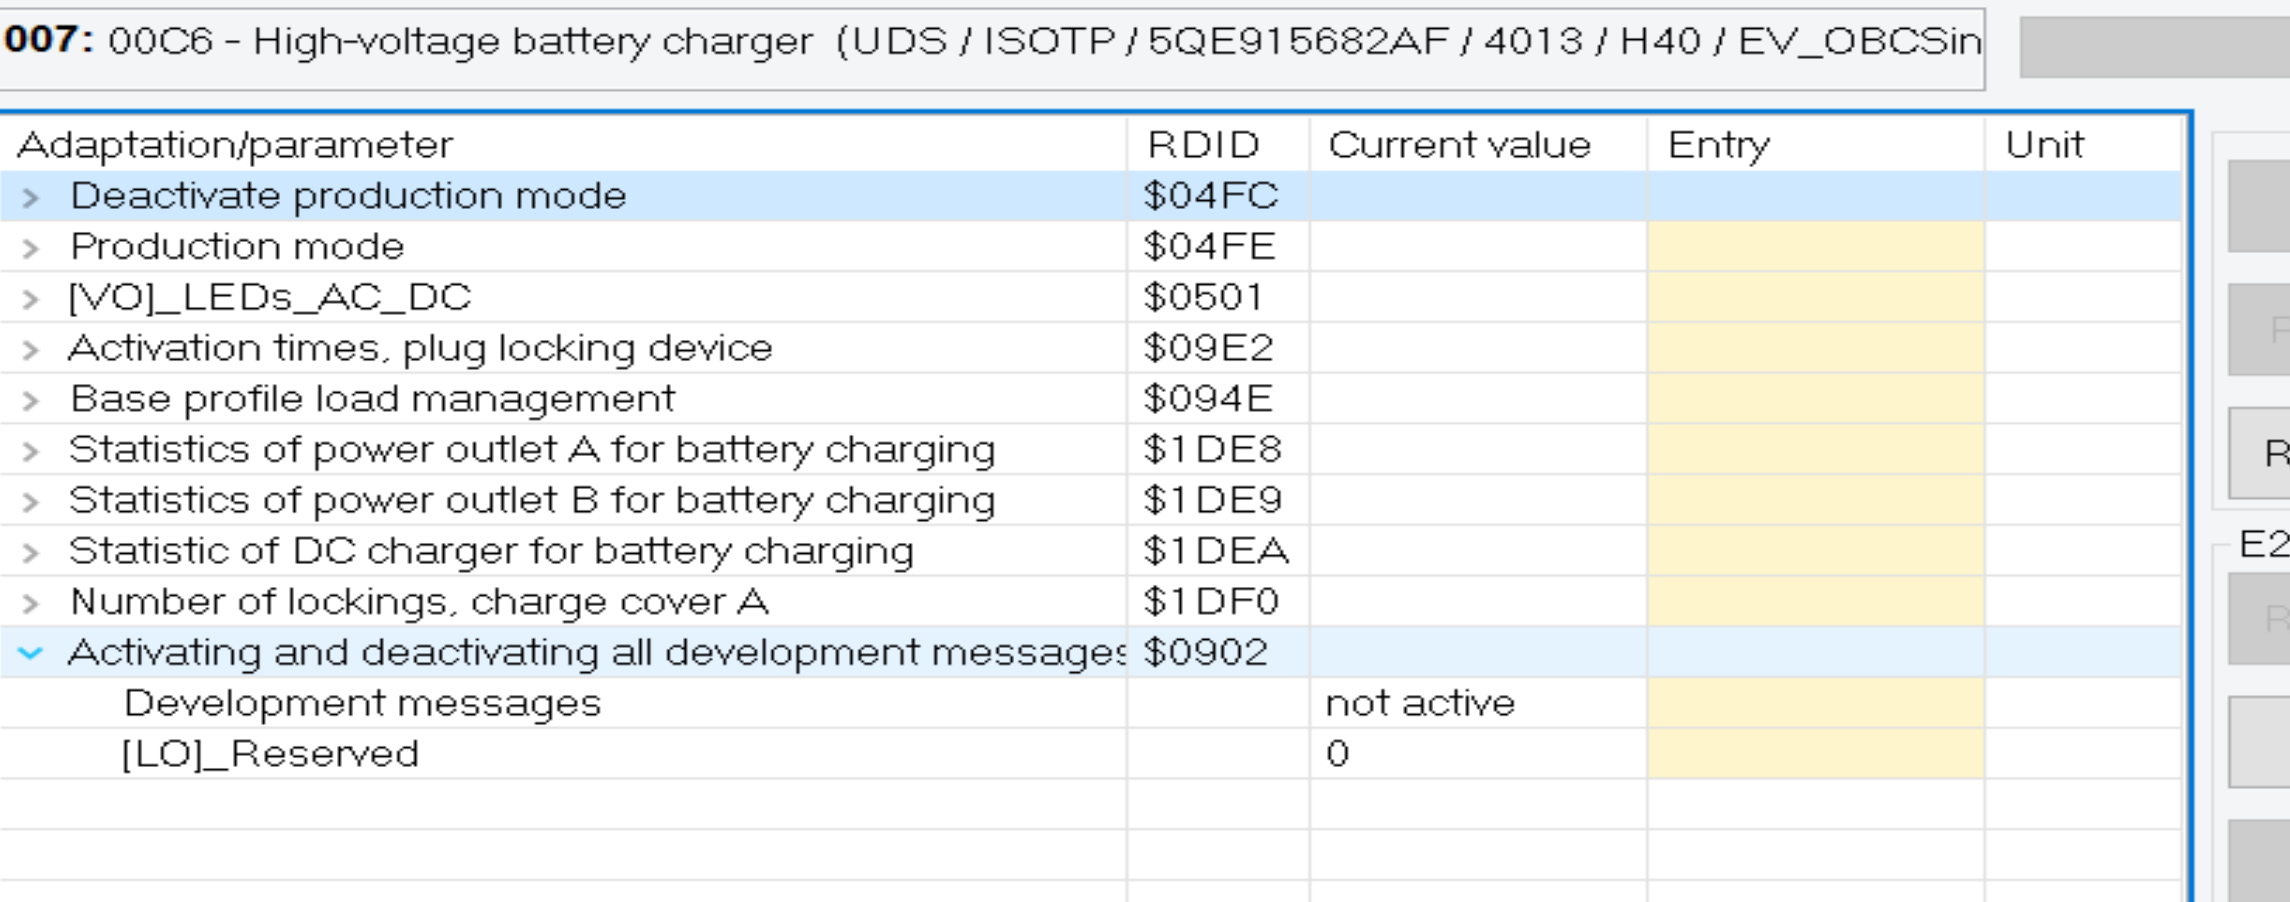
Task: Click the RDID column header
Action: point(1202,146)
